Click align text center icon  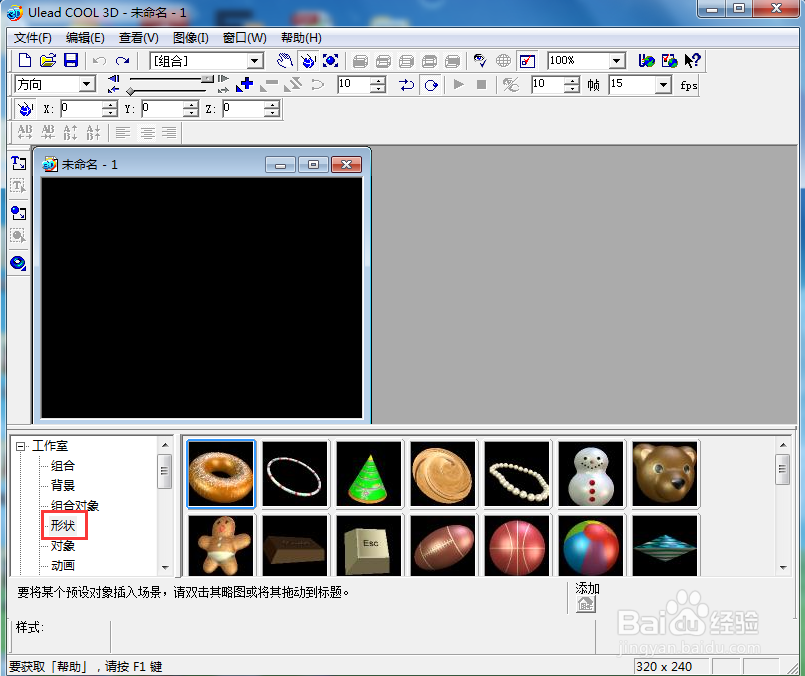[147, 133]
